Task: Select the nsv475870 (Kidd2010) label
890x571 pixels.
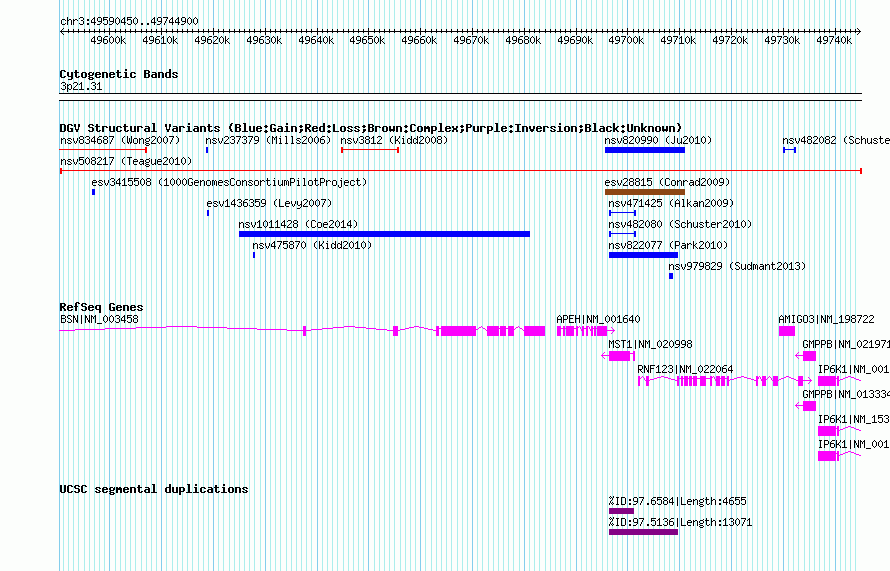Action: pyautogui.click(x=312, y=245)
